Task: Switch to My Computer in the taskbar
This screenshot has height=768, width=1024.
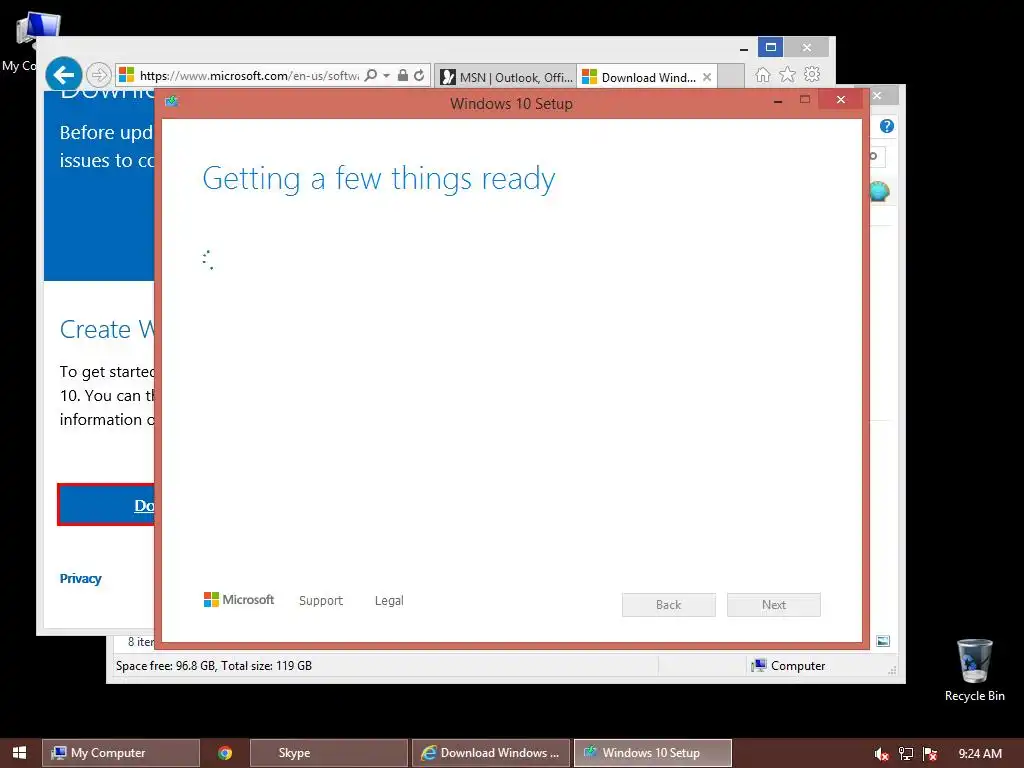Action: (x=121, y=753)
